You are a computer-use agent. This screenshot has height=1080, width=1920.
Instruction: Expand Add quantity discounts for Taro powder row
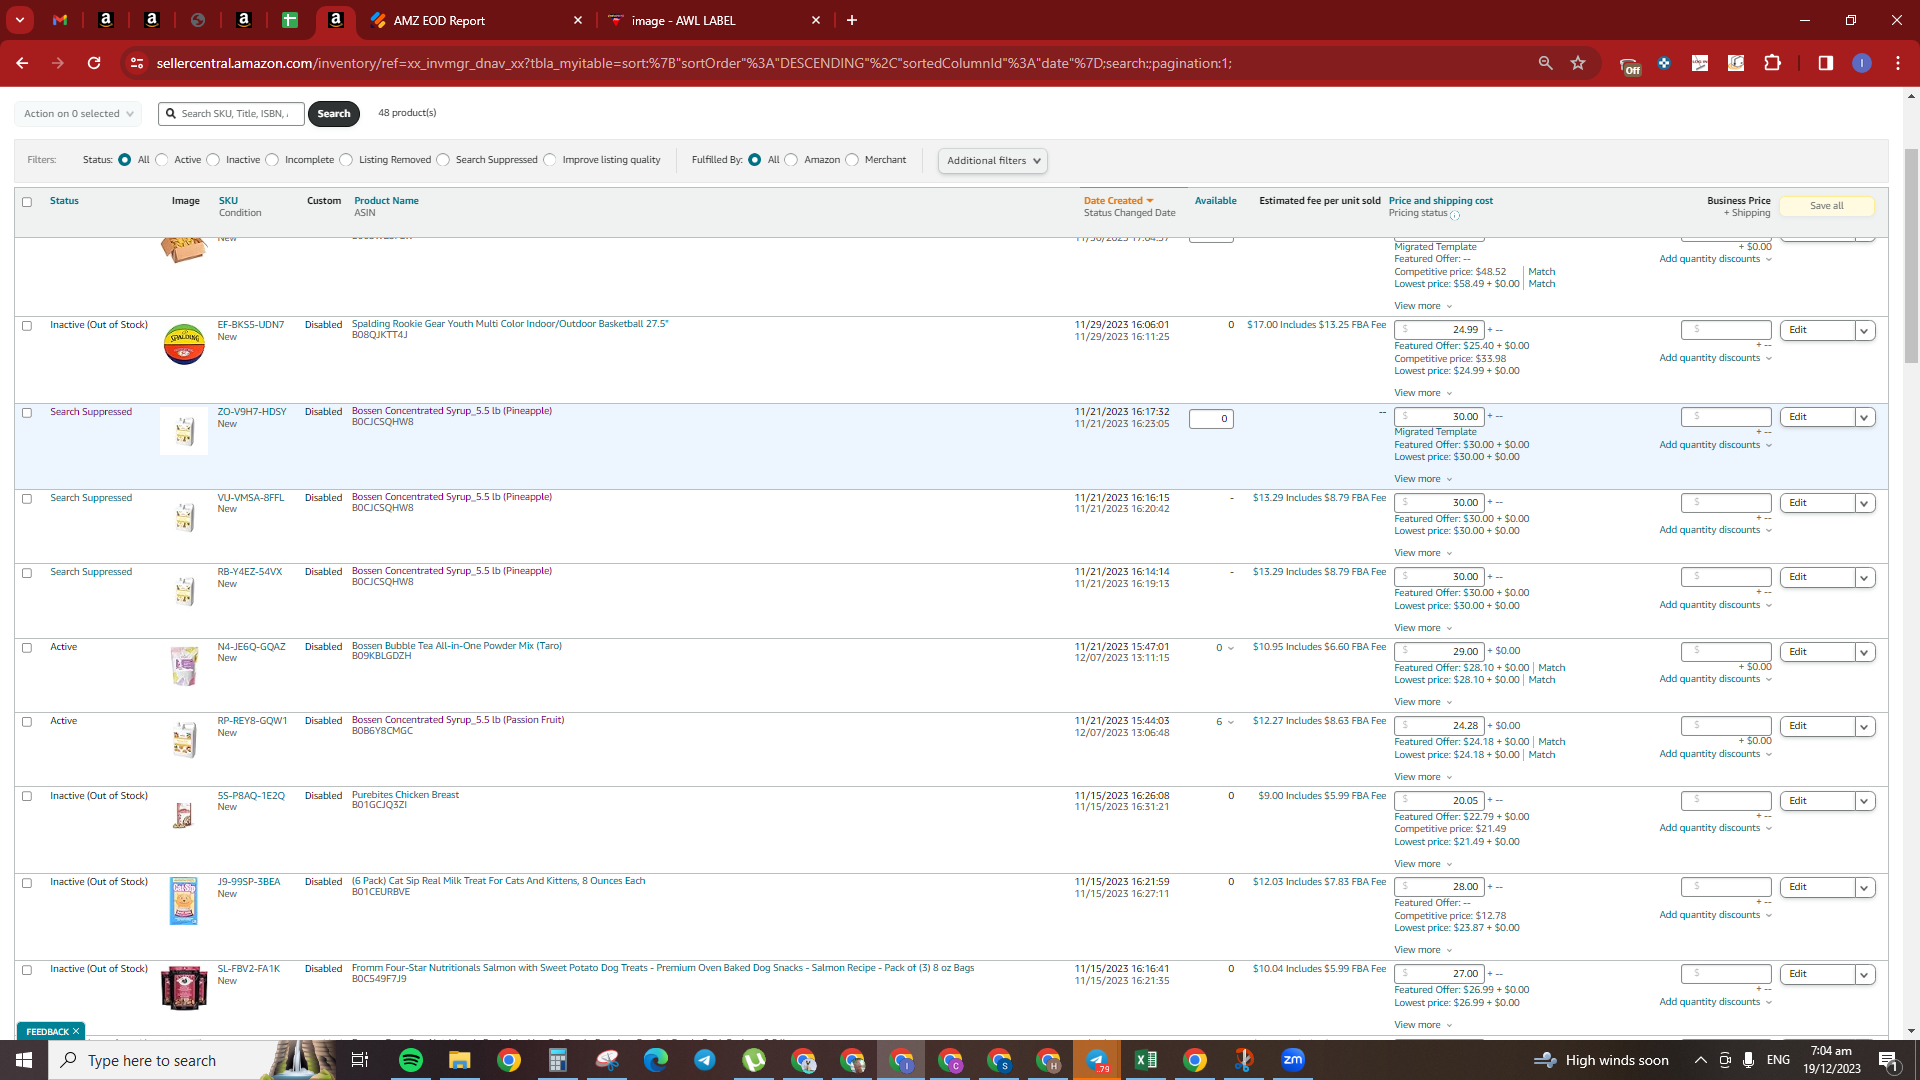click(1715, 679)
